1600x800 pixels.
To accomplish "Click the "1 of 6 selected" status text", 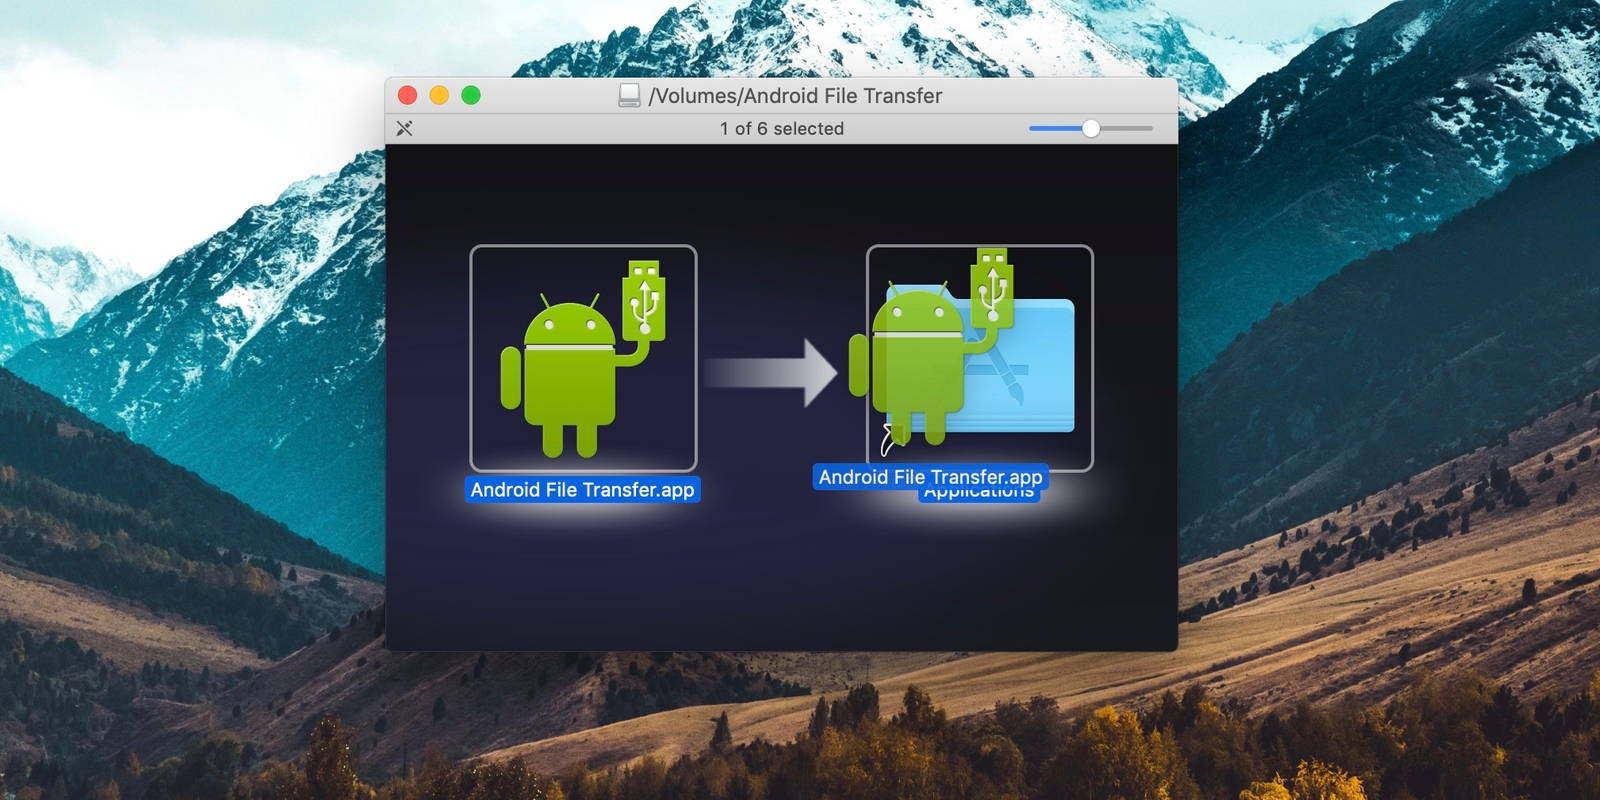I will [781, 128].
